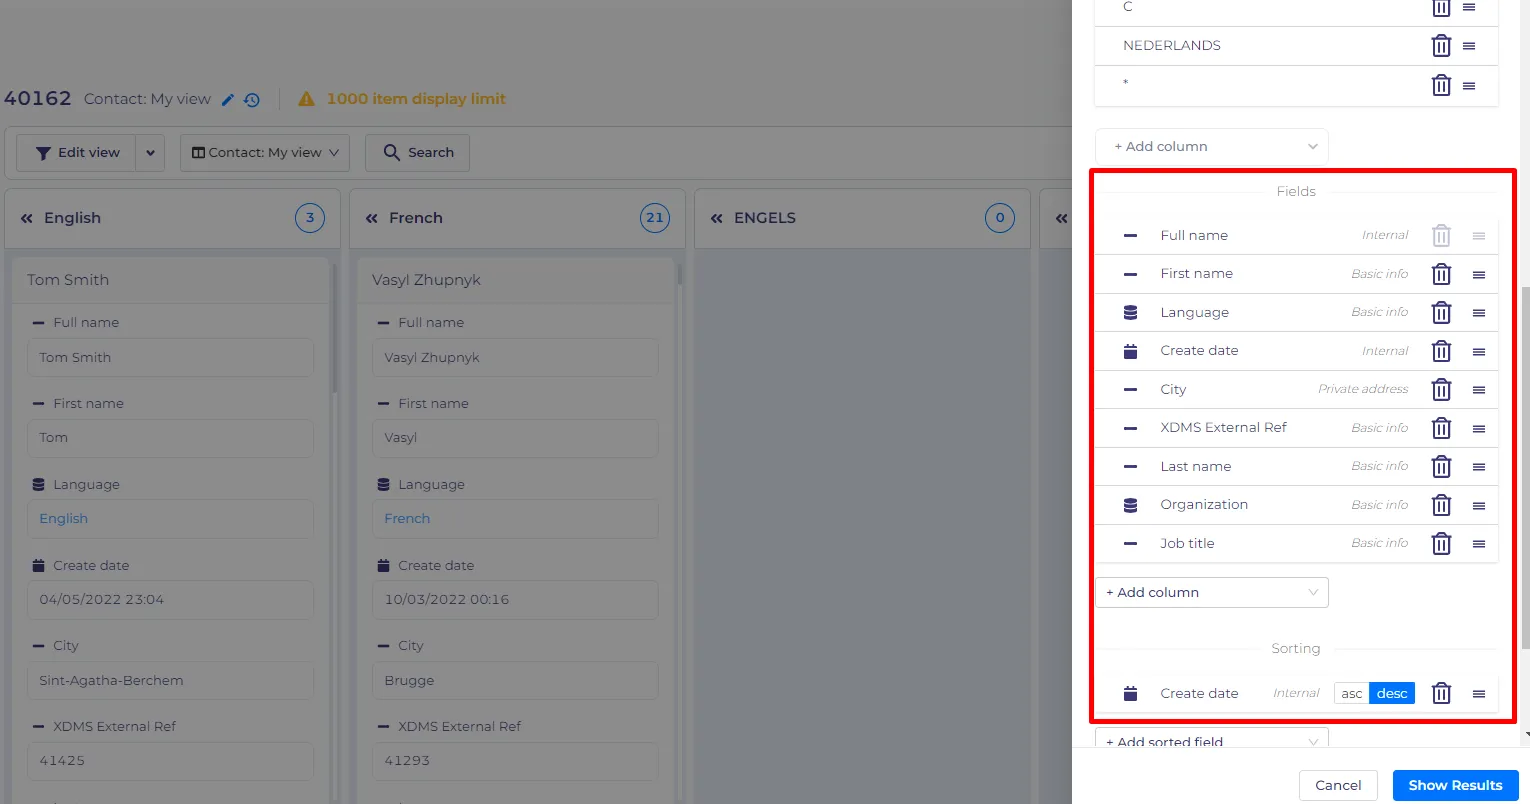
Task: Click the 1000 item display limit warning
Action: coord(402,99)
